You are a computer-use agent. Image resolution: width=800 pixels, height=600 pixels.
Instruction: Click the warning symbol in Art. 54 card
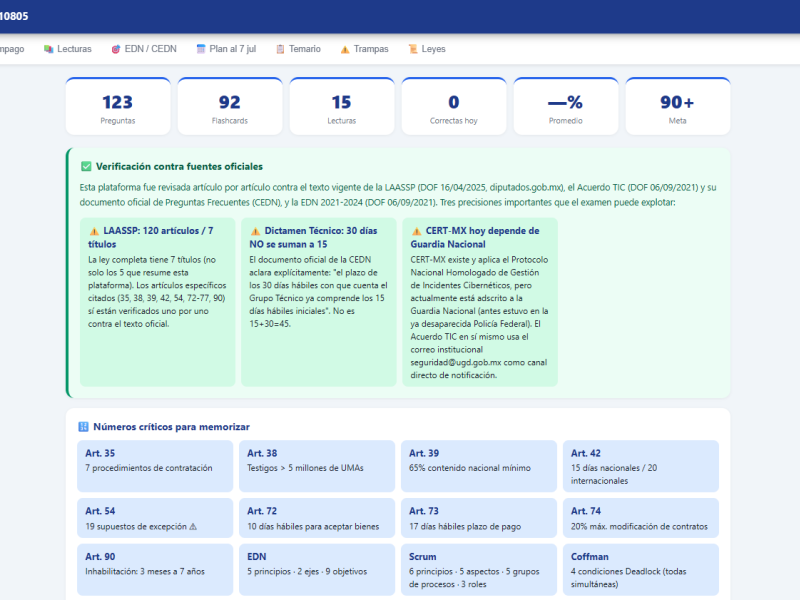[193, 527]
